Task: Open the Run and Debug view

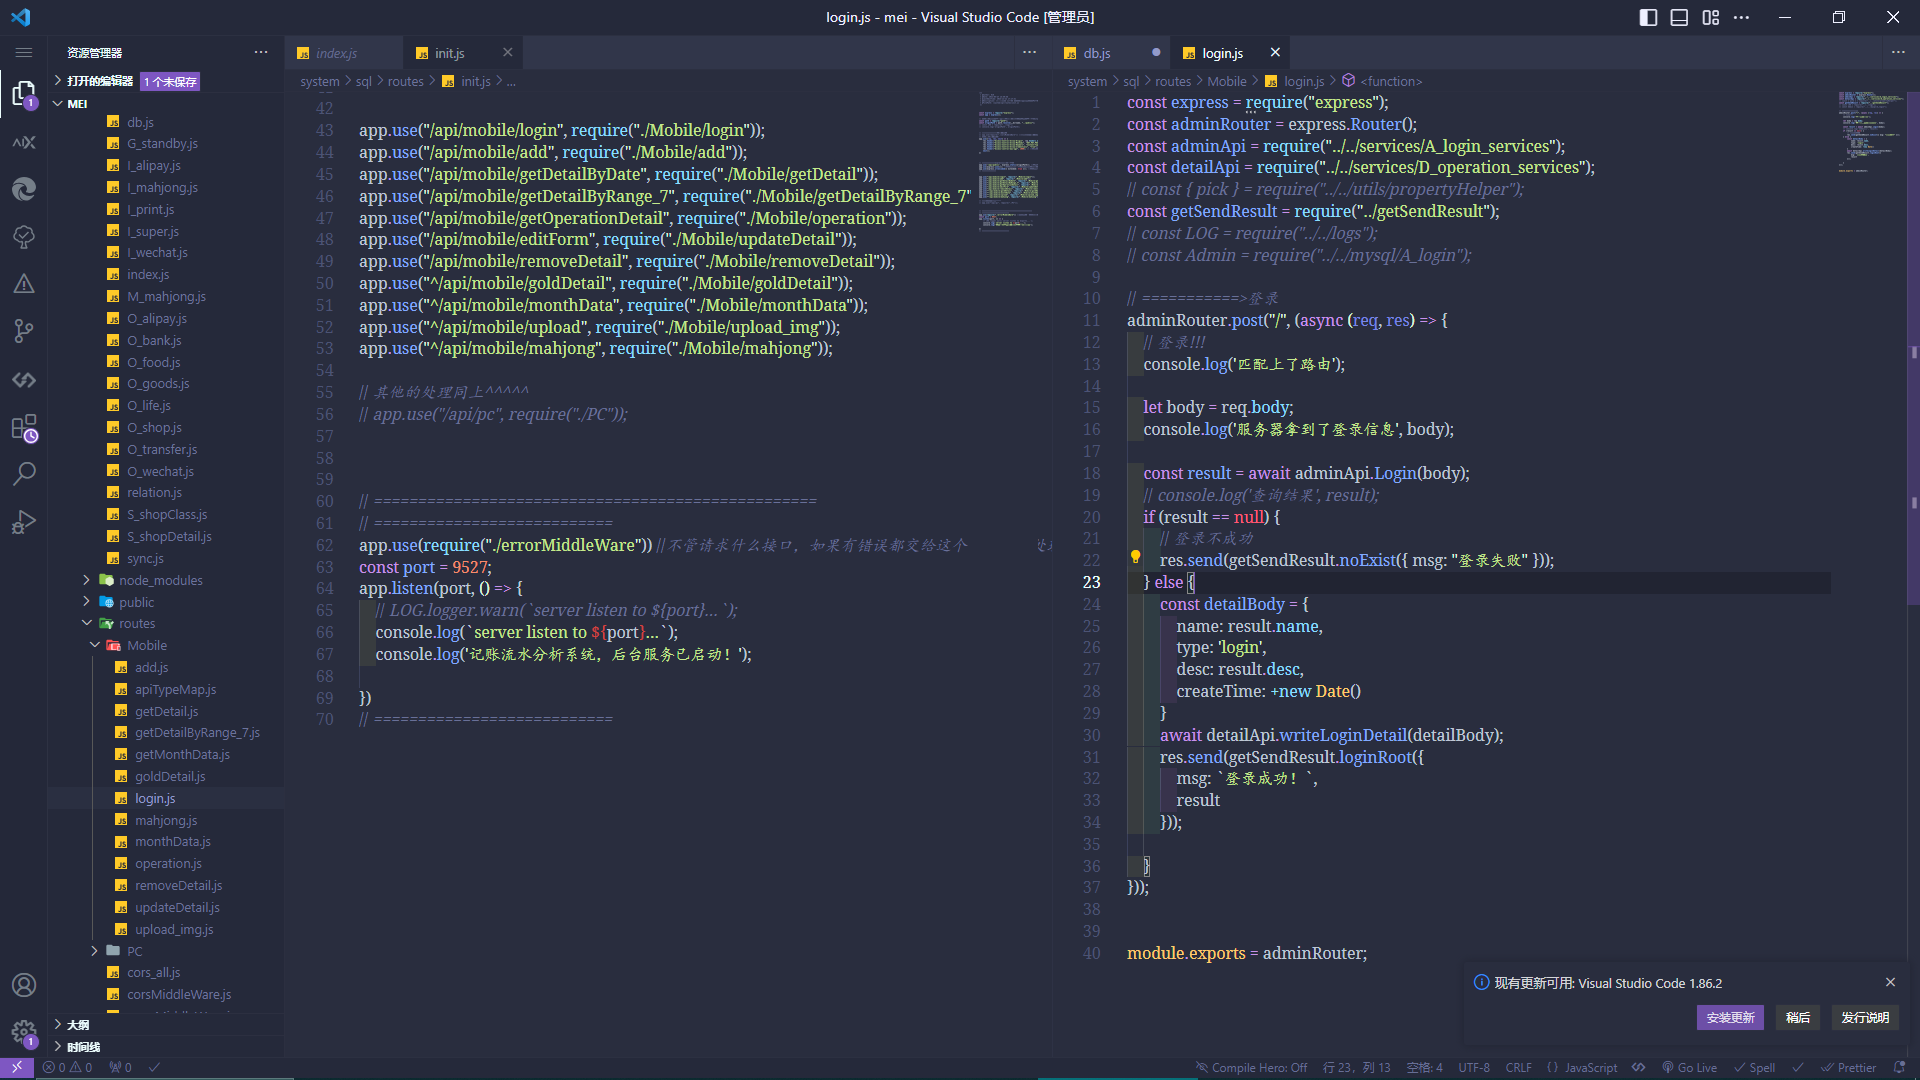Action: (x=24, y=522)
